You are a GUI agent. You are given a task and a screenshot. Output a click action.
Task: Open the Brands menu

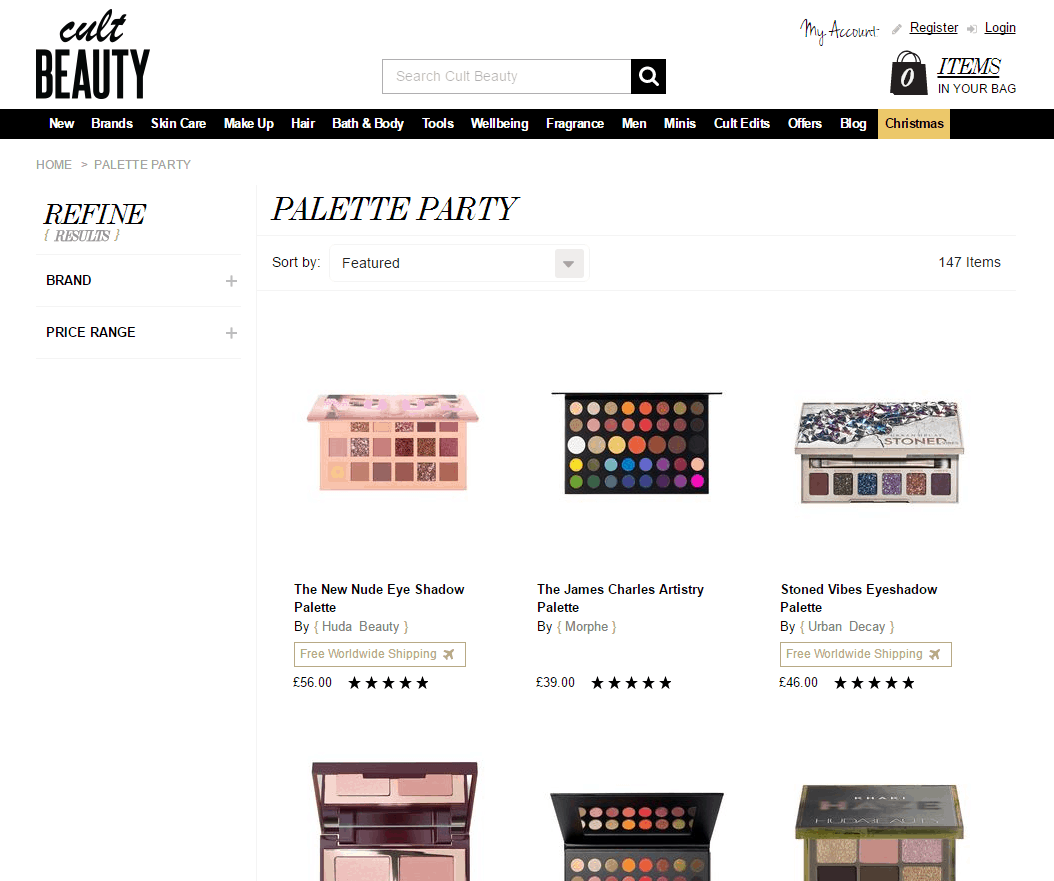tap(112, 124)
